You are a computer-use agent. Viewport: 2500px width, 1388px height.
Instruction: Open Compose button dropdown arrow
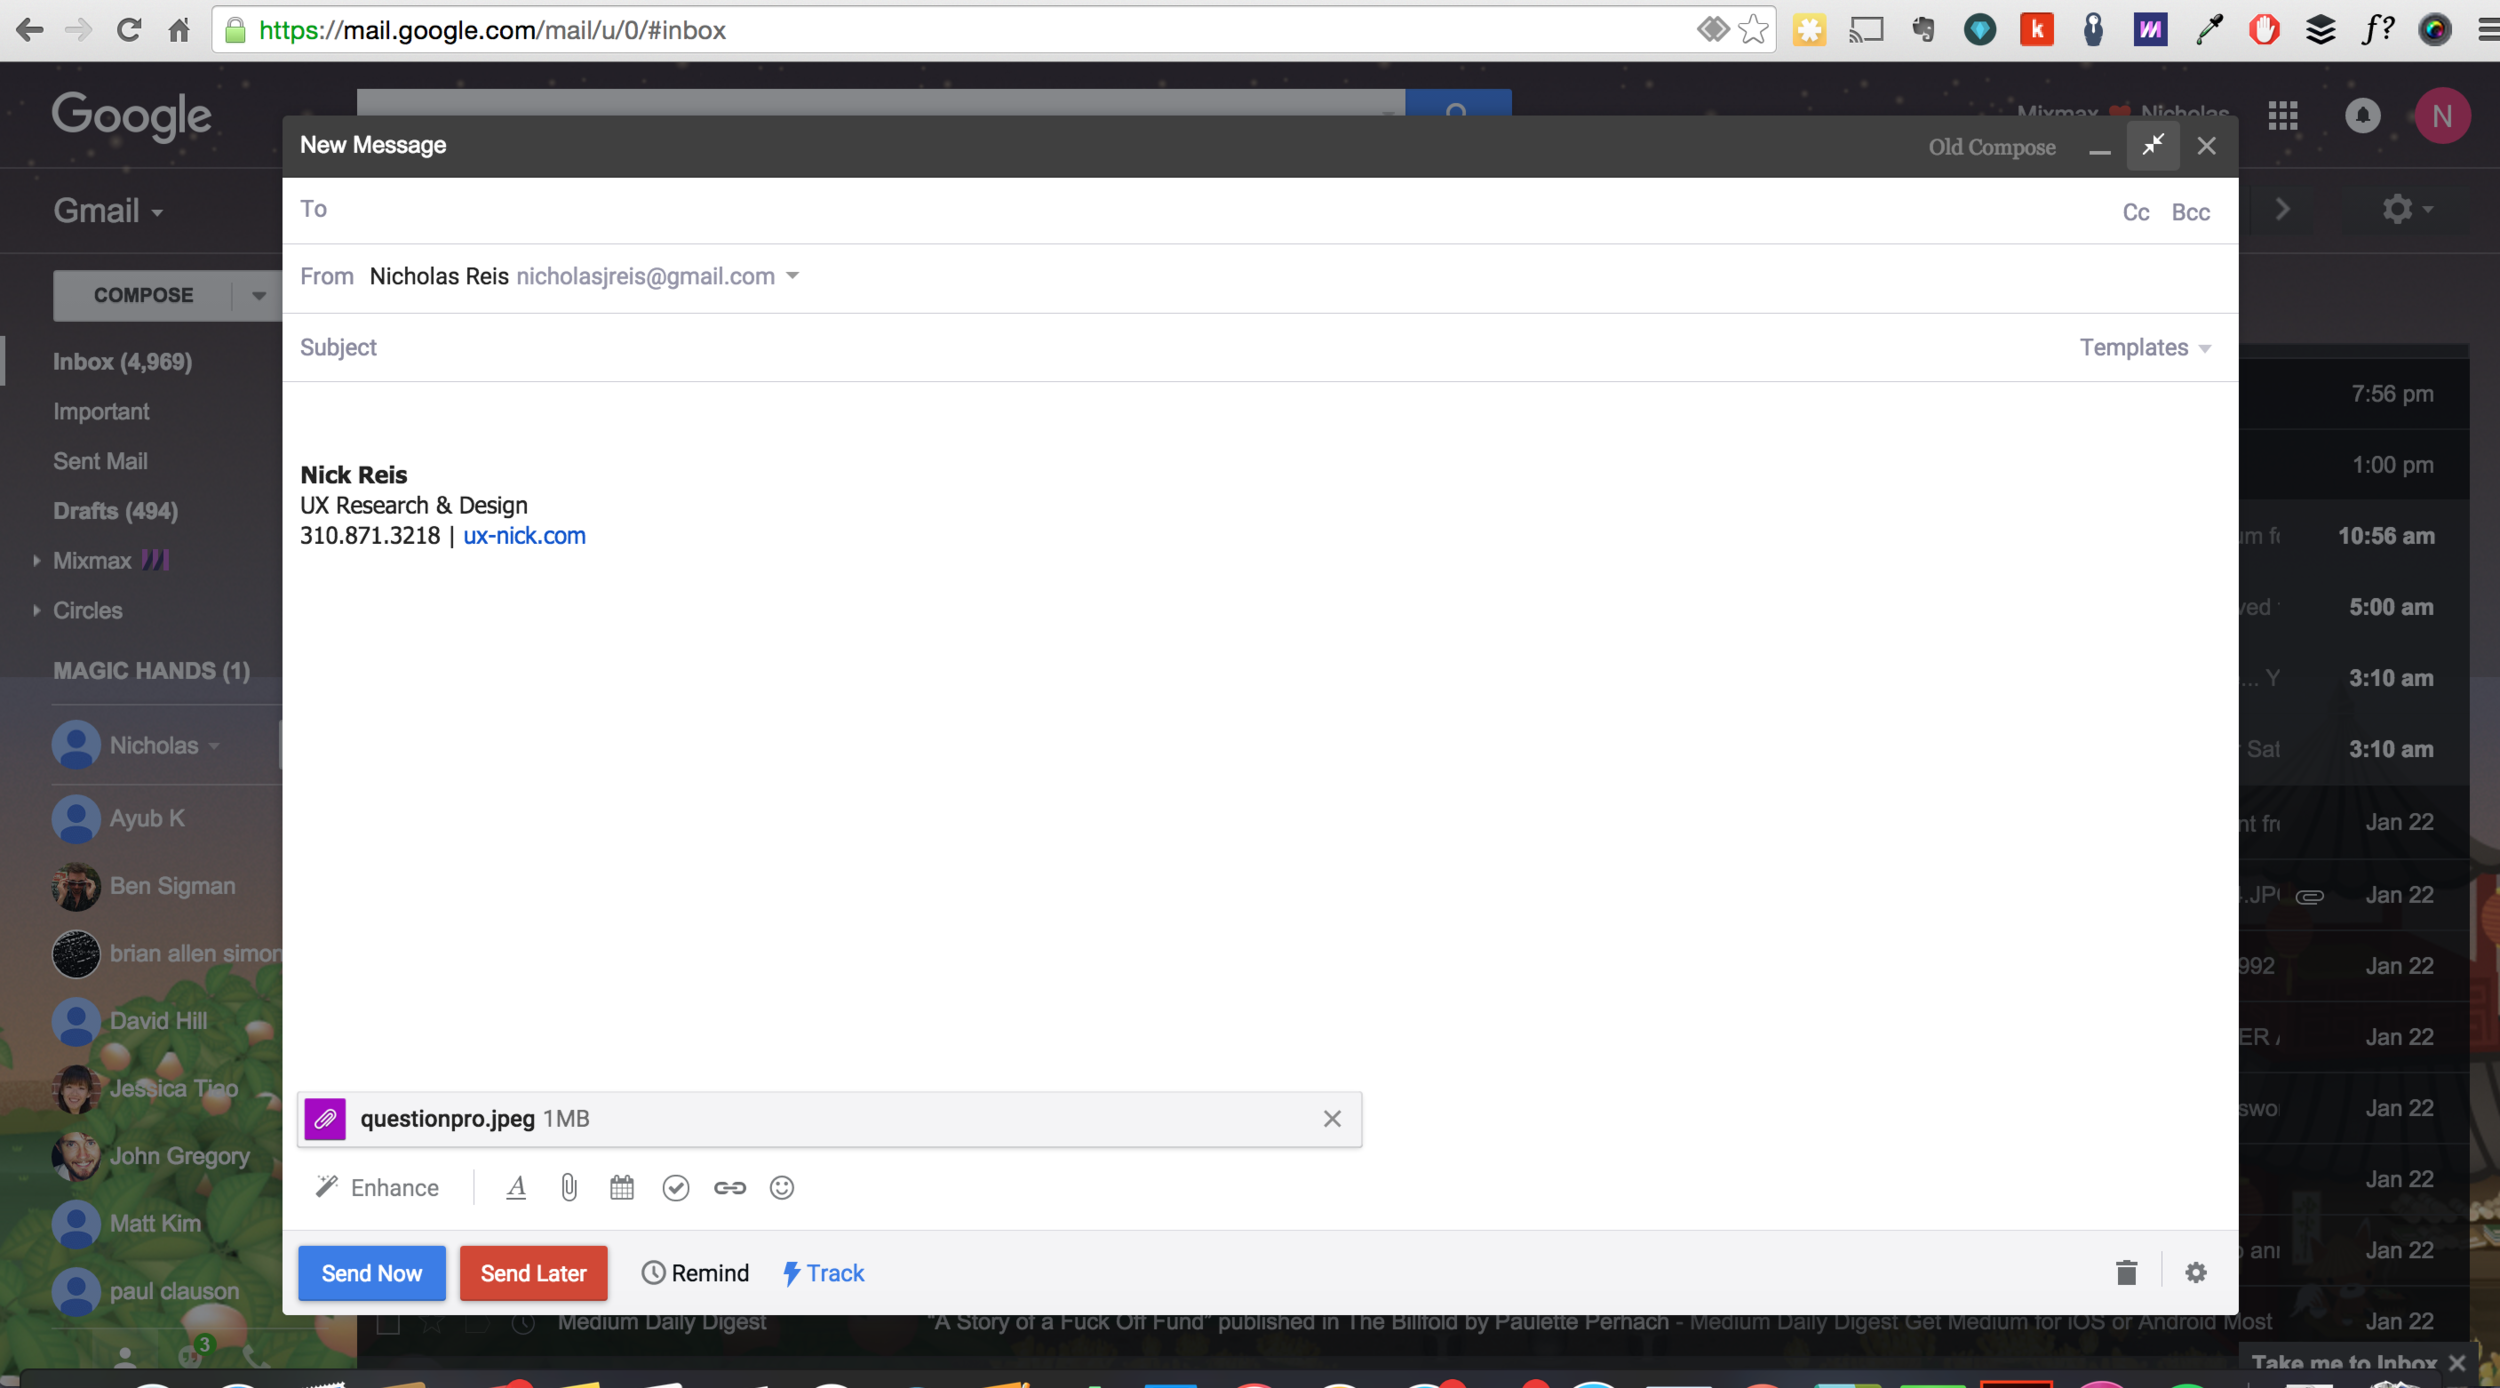coord(258,295)
